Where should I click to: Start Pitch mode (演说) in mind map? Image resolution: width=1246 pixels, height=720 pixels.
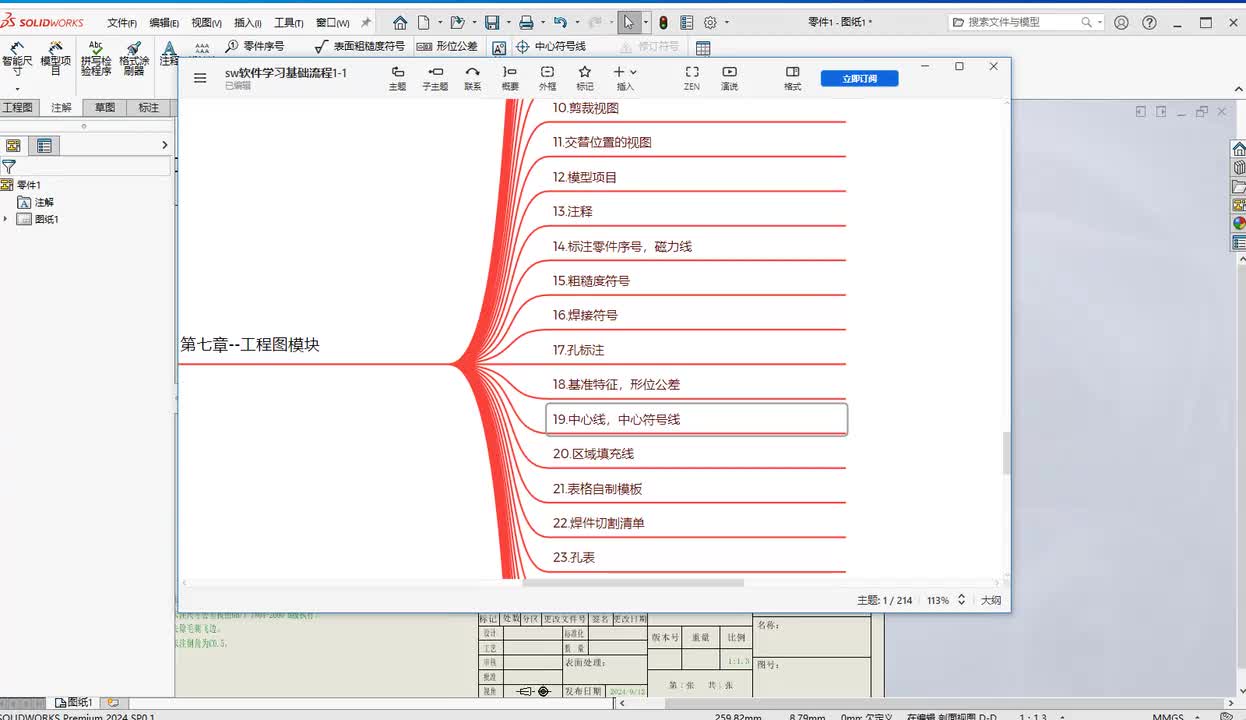[729, 78]
